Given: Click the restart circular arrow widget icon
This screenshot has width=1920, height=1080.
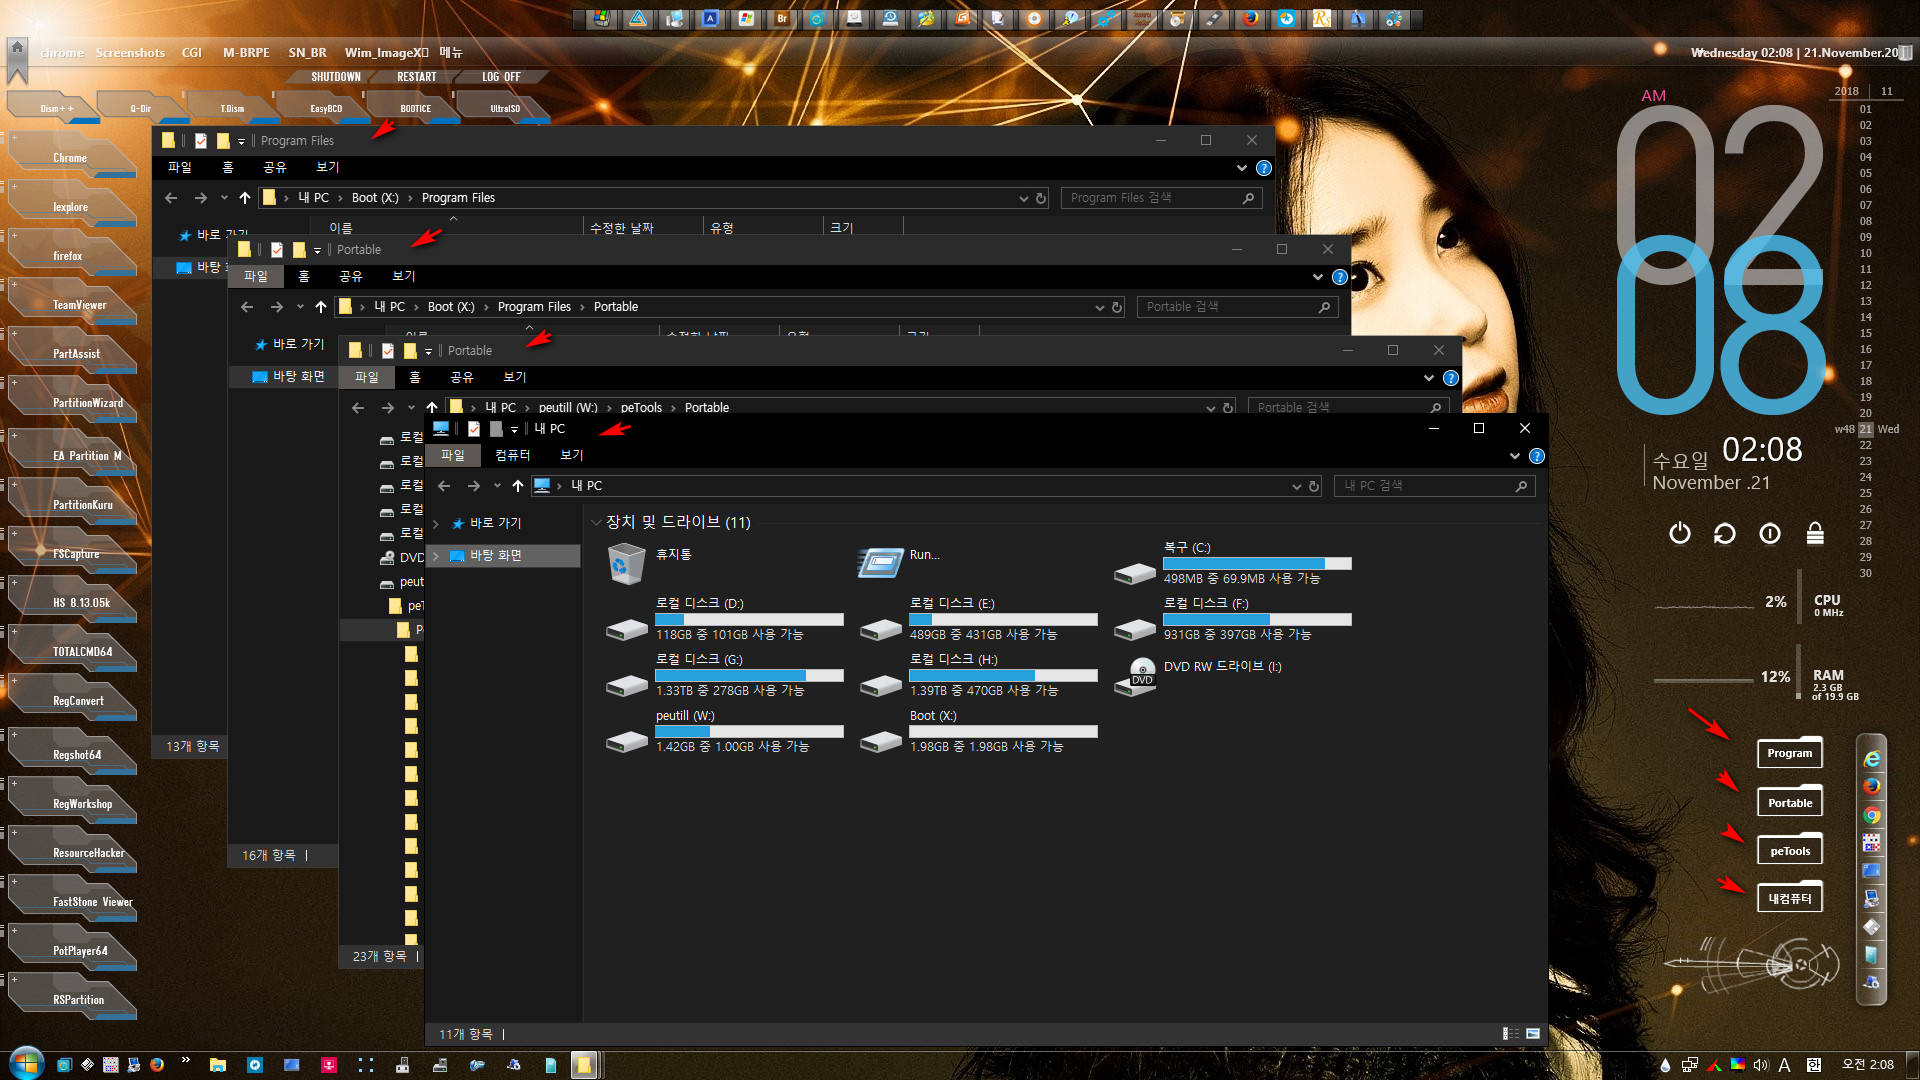Looking at the screenshot, I should coord(1724,534).
